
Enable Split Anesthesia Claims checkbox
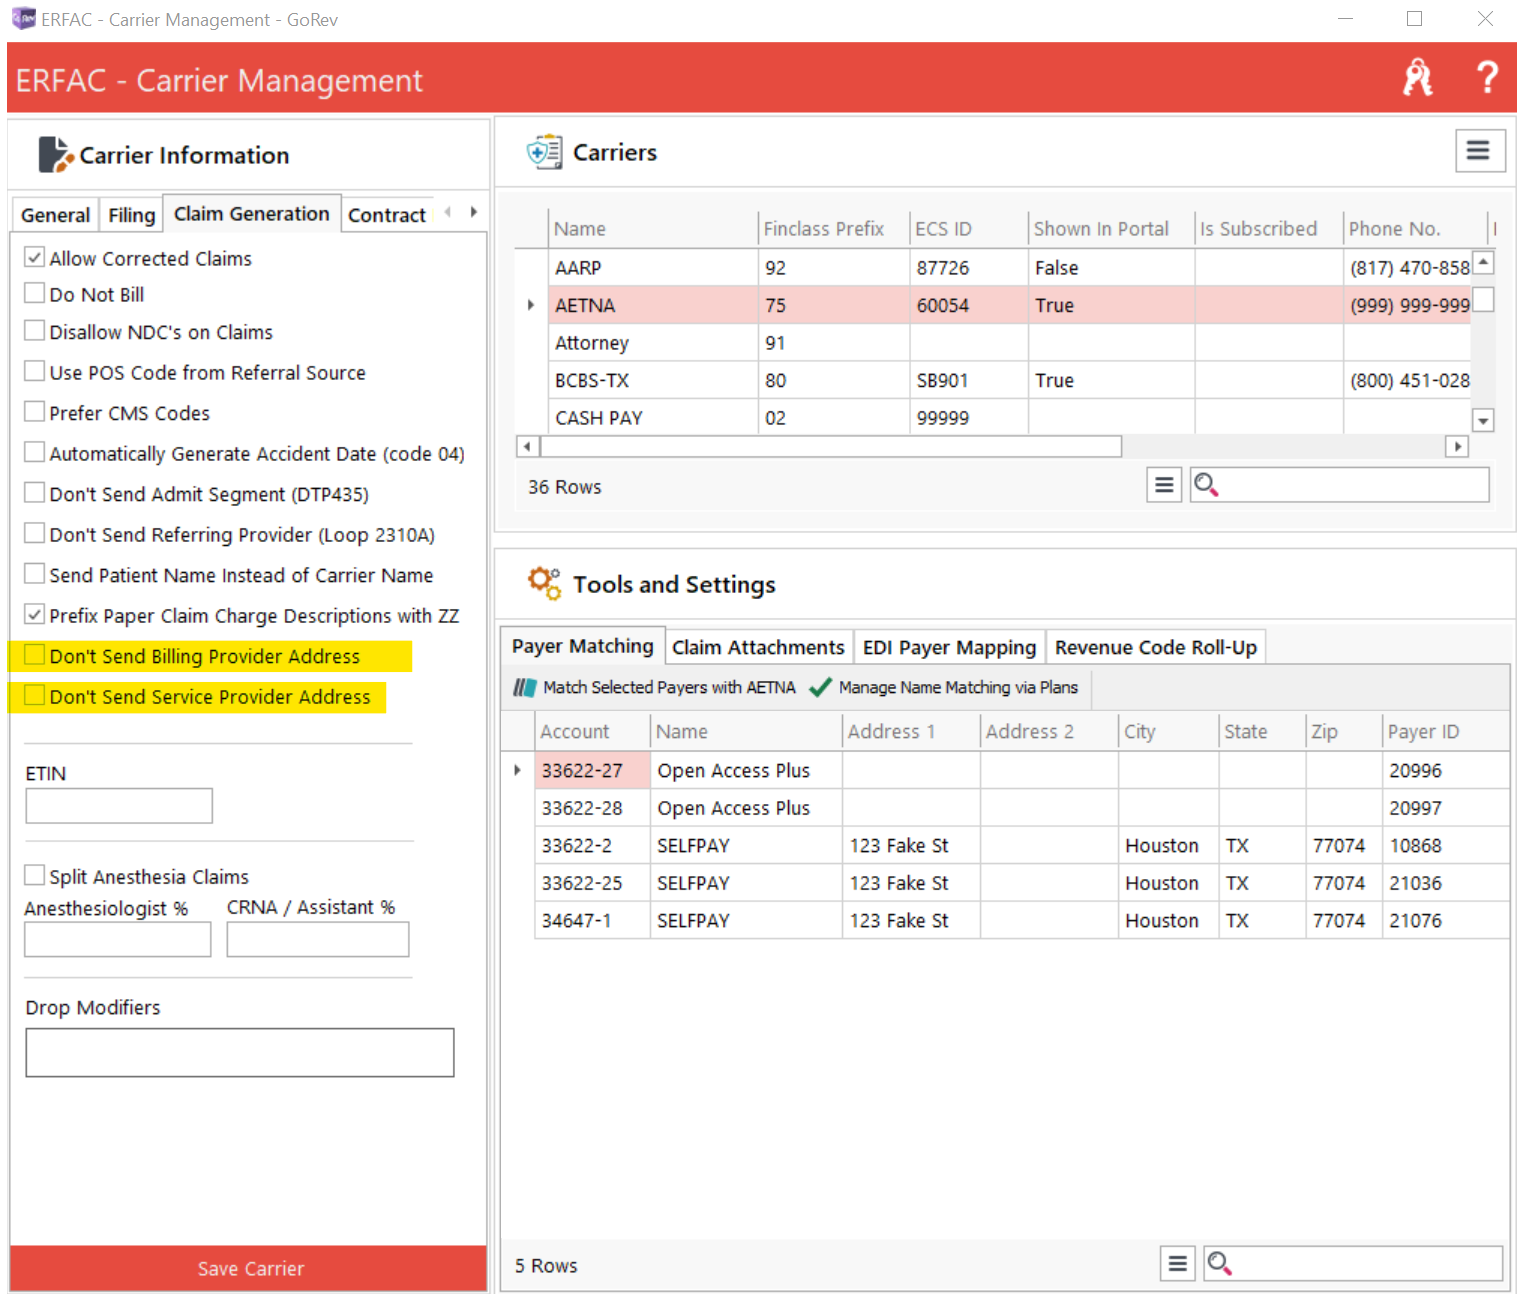(x=35, y=875)
